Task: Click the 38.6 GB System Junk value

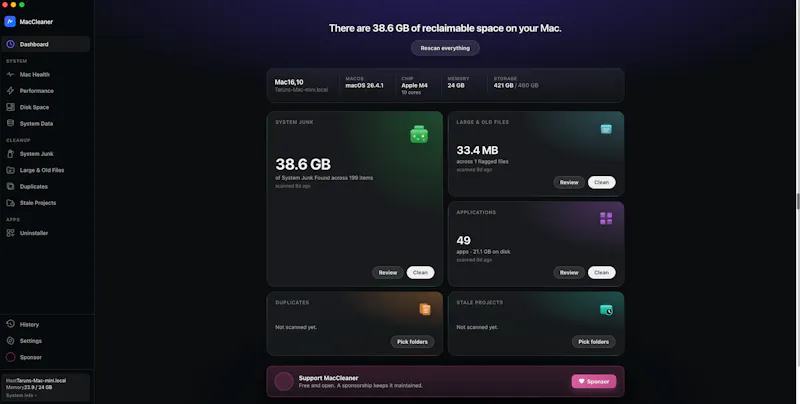Action: click(303, 164)
